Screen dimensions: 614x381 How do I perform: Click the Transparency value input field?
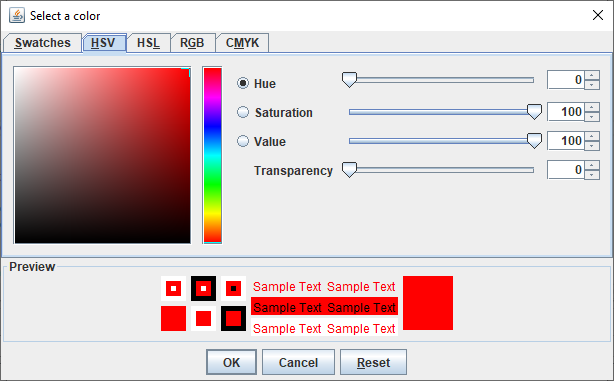565,170
